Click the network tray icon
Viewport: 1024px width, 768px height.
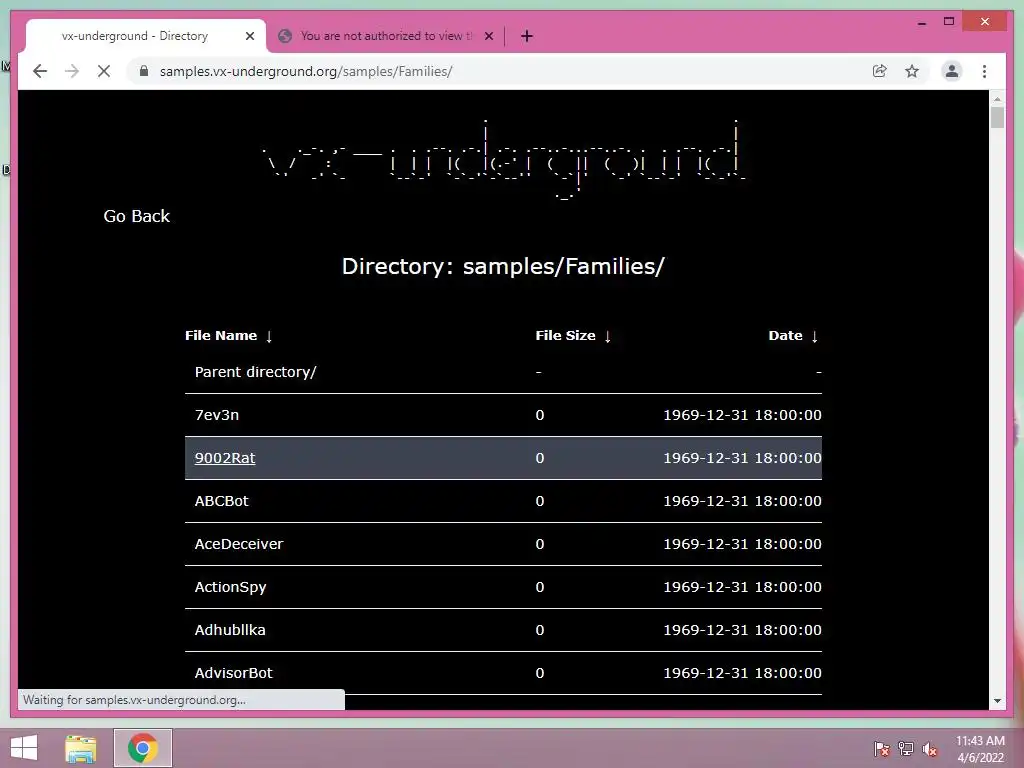point(906,749)
